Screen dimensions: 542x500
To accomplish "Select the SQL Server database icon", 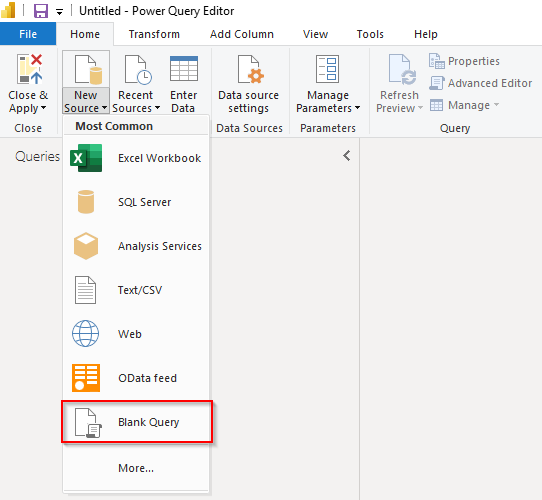I will (86, 202).
